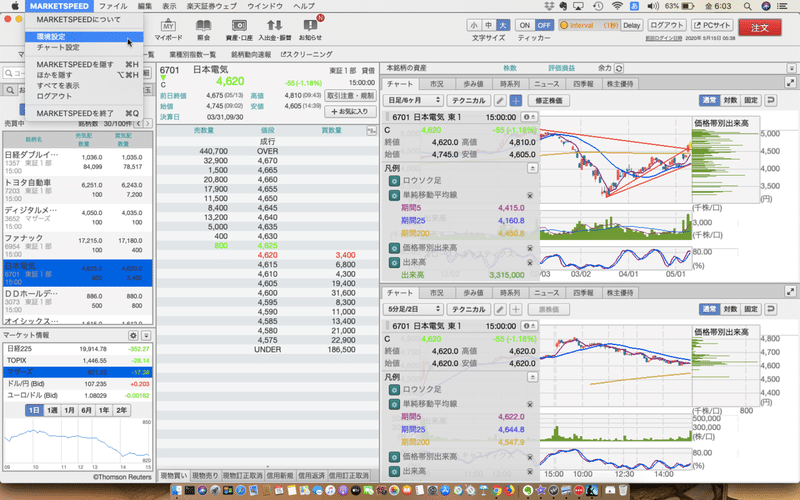Select 対数 scale in lower chart
The width and height of the screenshot is (800, 500).
(730, 309)
